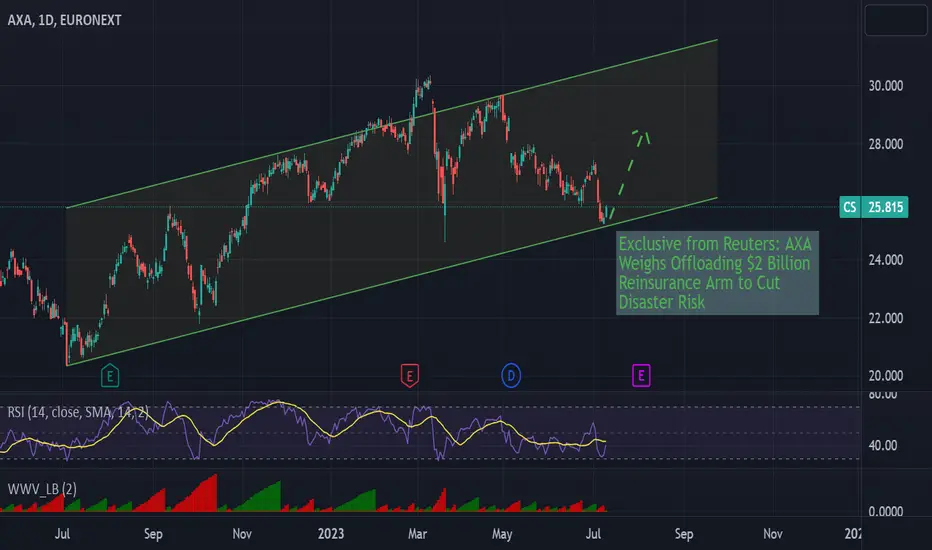The height and width of the screenshot is (550, 932).
Task: Click the red earnings E marker near March
Action: pos(410,376)
